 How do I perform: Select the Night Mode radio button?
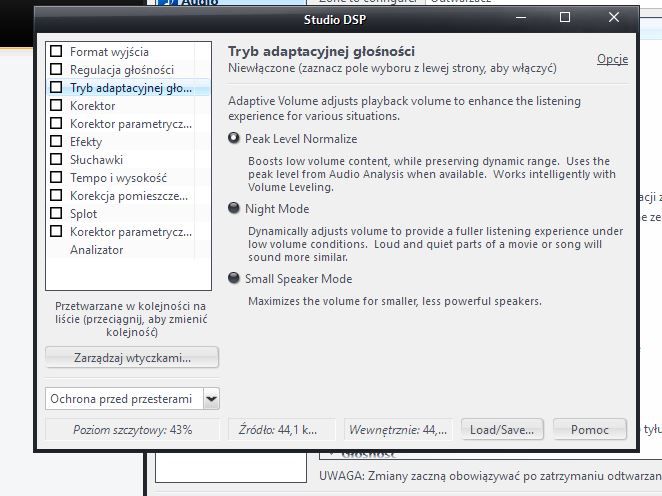click(233, 208)
